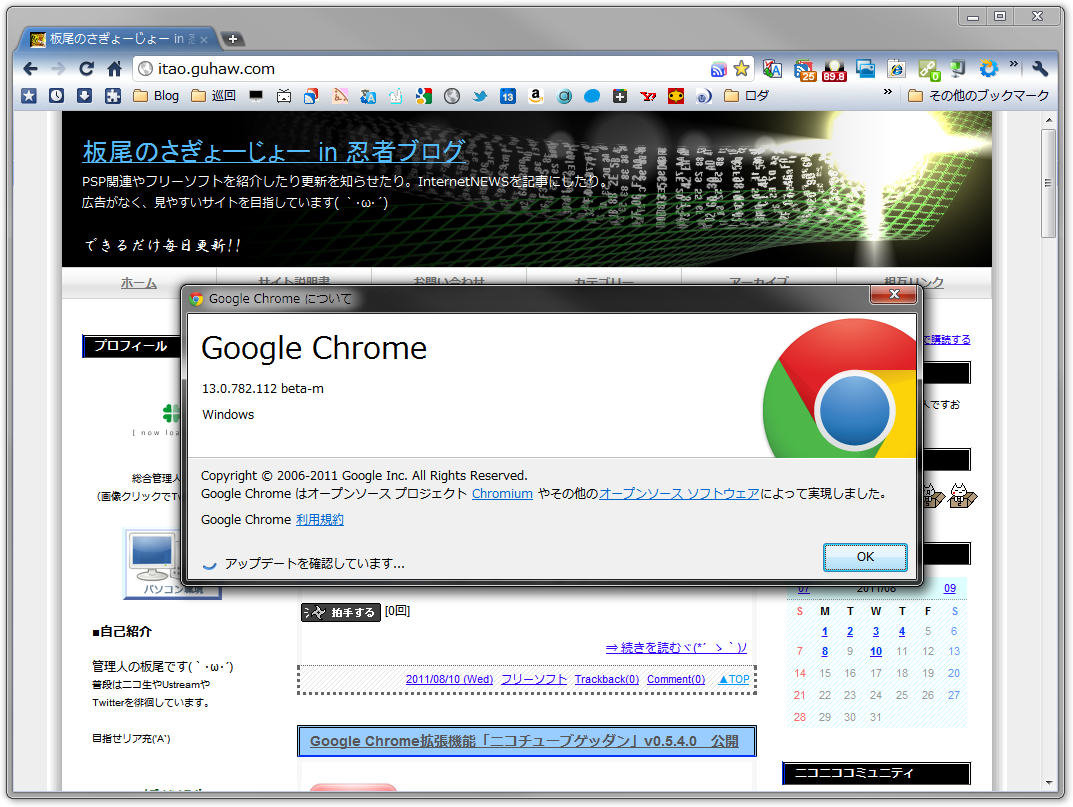Click the forward navigation arrow
The width and height of the screenshot is (1073, 807).
(58, 68)
